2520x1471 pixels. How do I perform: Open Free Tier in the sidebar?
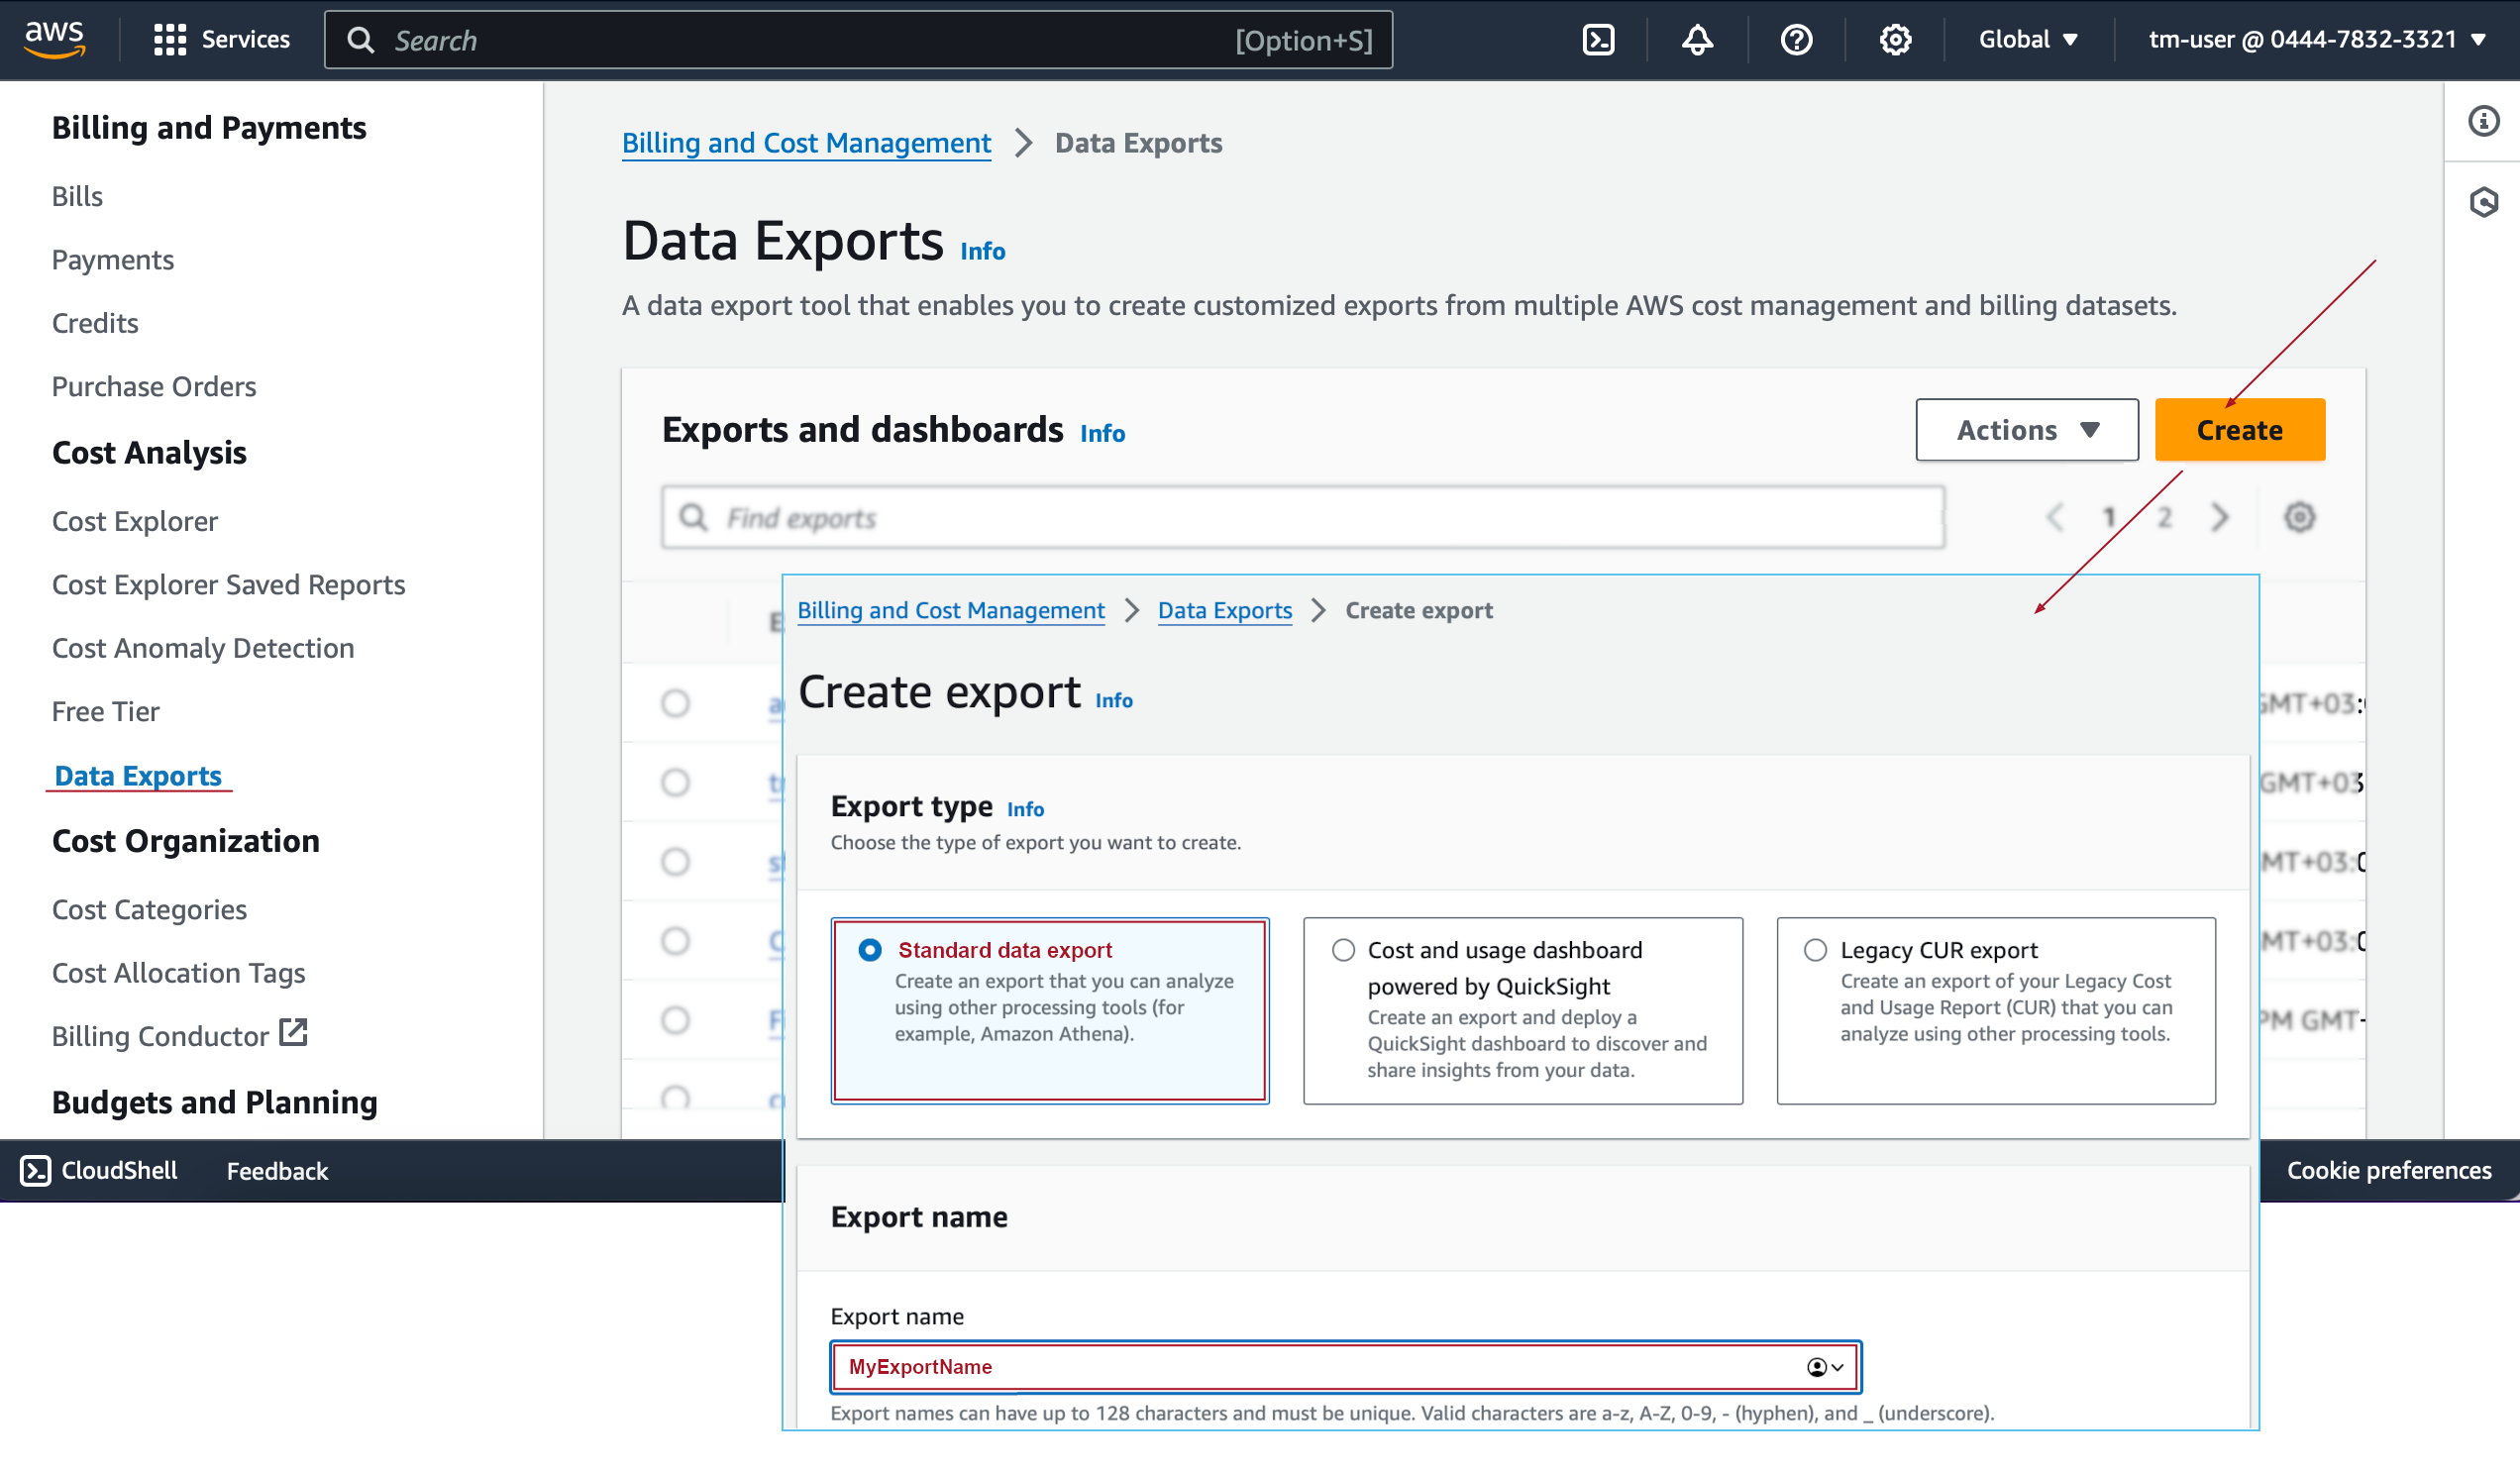click(105, 711)
